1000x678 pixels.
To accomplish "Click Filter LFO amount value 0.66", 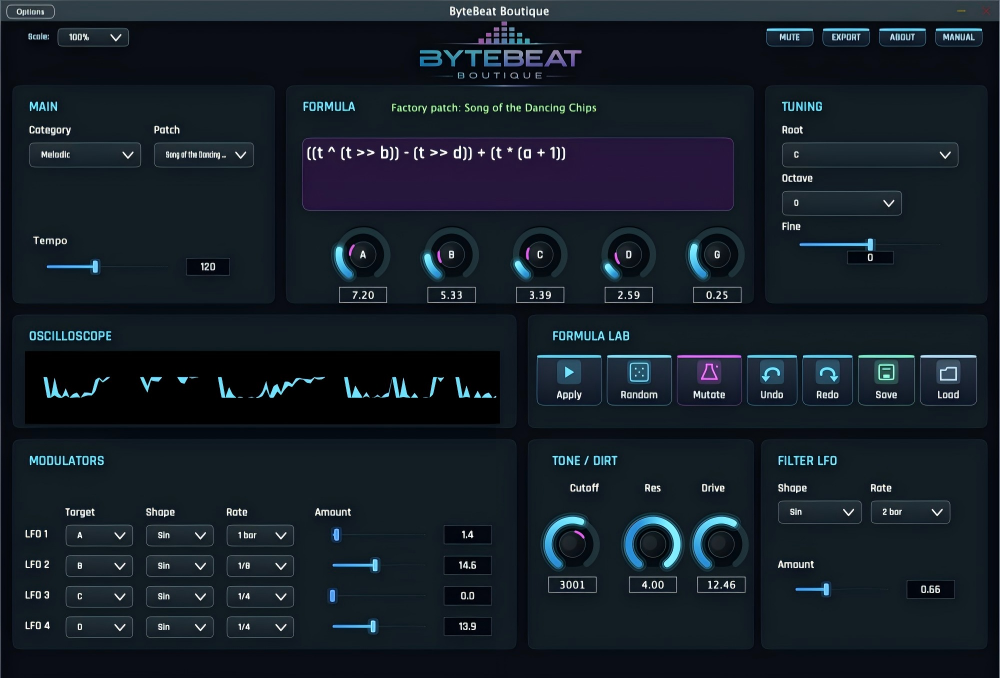I will [930, 589].
